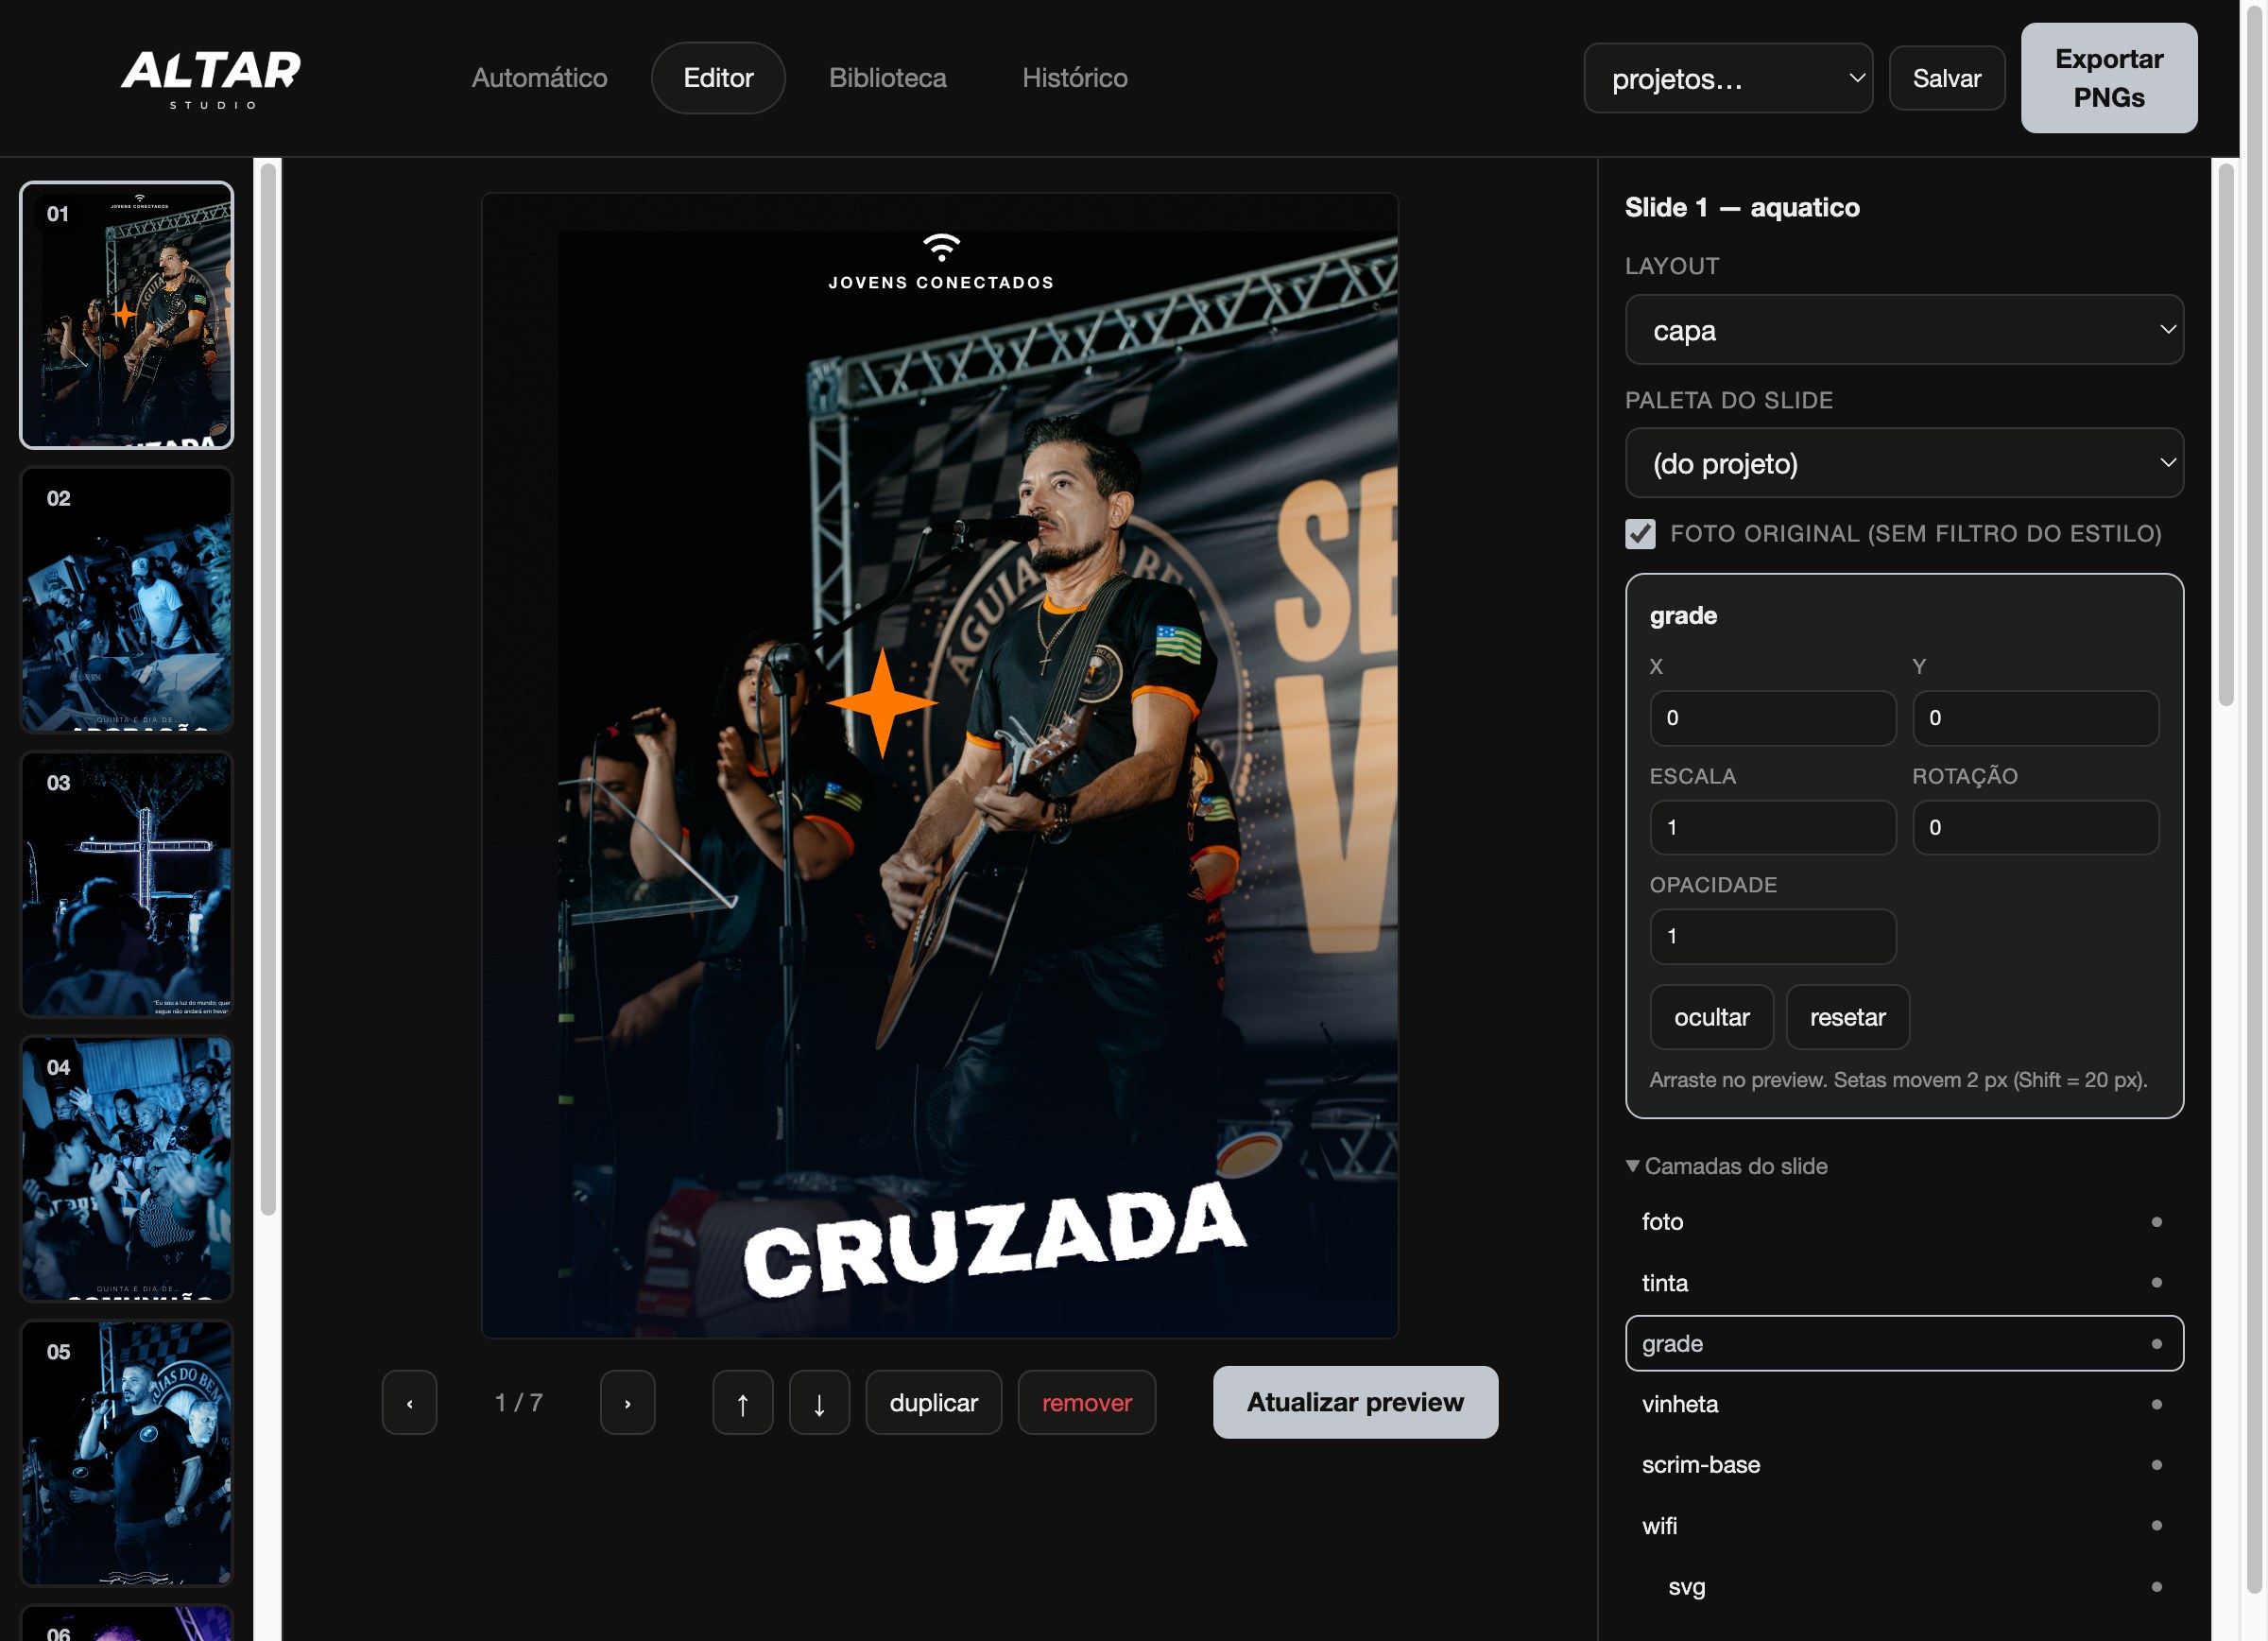The image size is (2268, 1641).
Task: Switch to the Editor tab
Action: pyautogui.click(x=718, y=78)
